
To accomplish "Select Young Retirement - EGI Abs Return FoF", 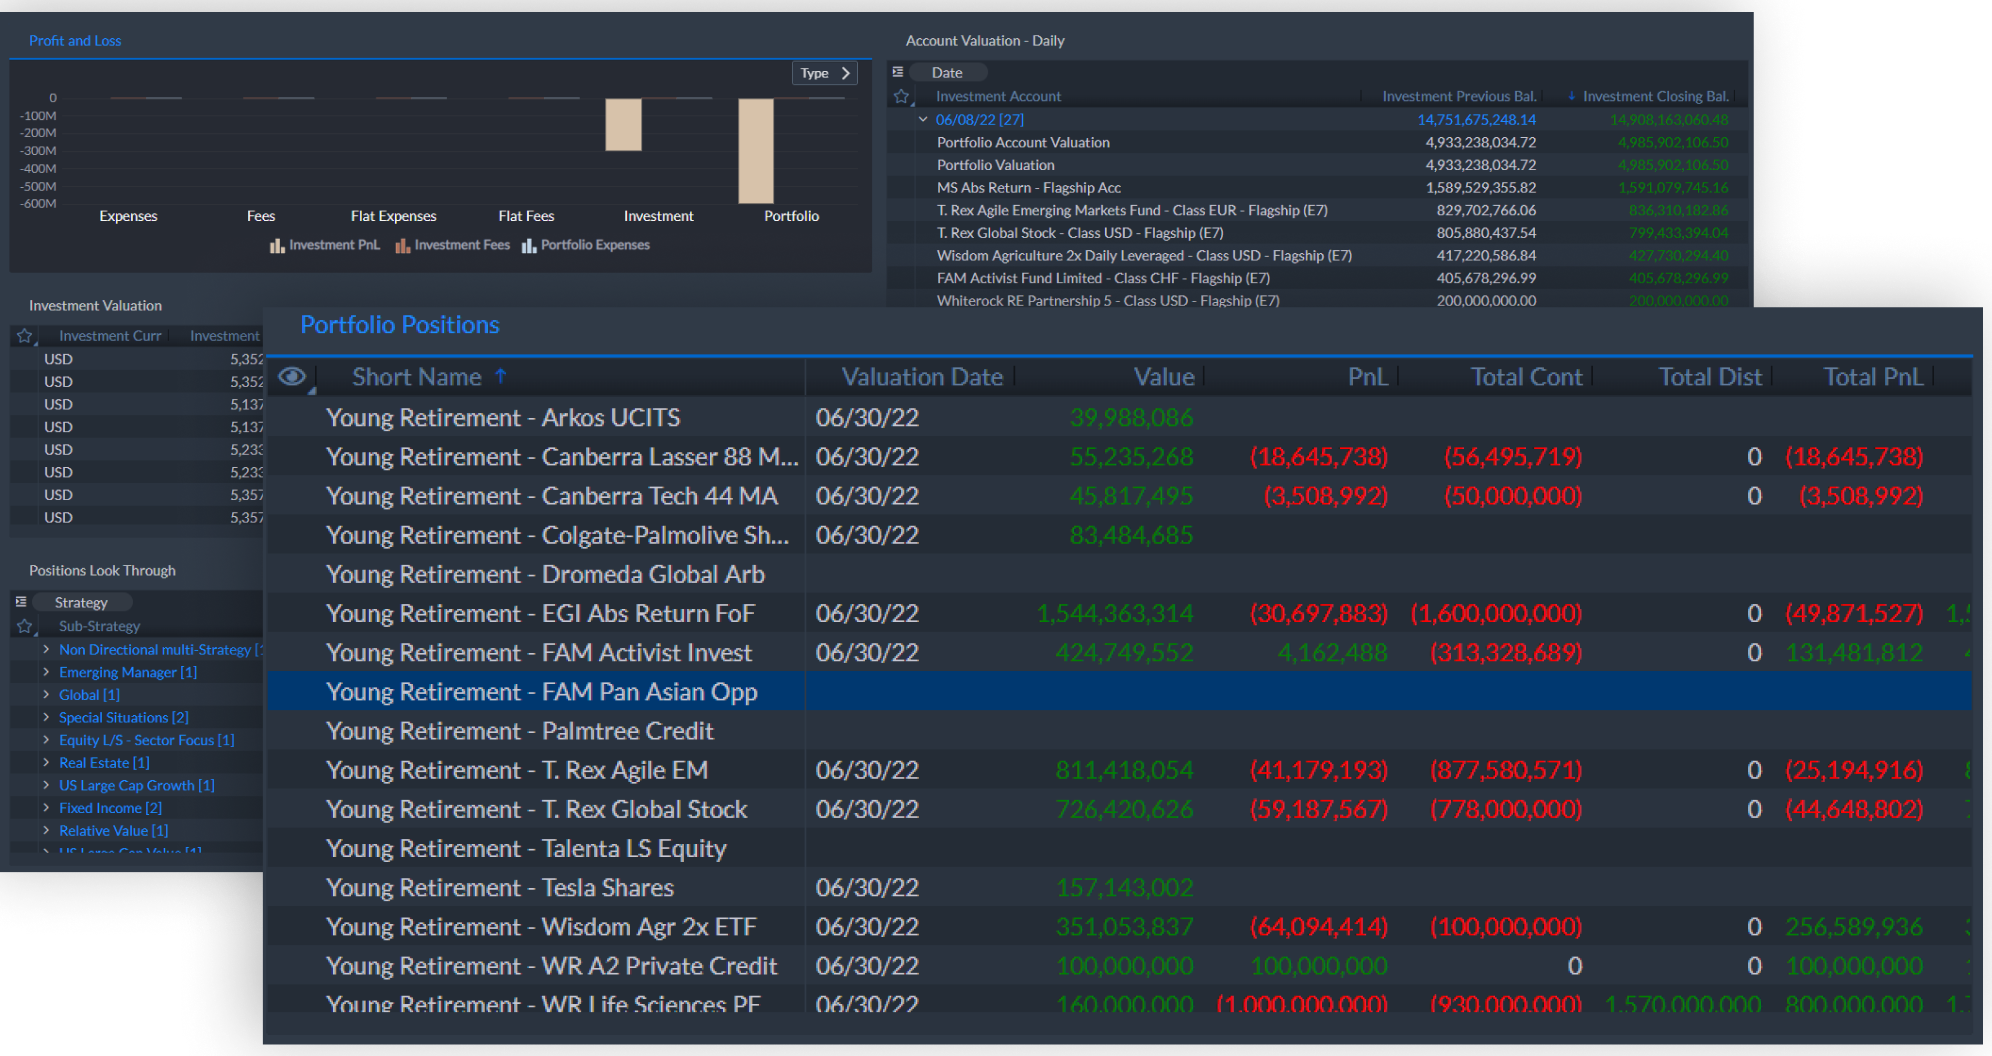I will pos(1119,613).
